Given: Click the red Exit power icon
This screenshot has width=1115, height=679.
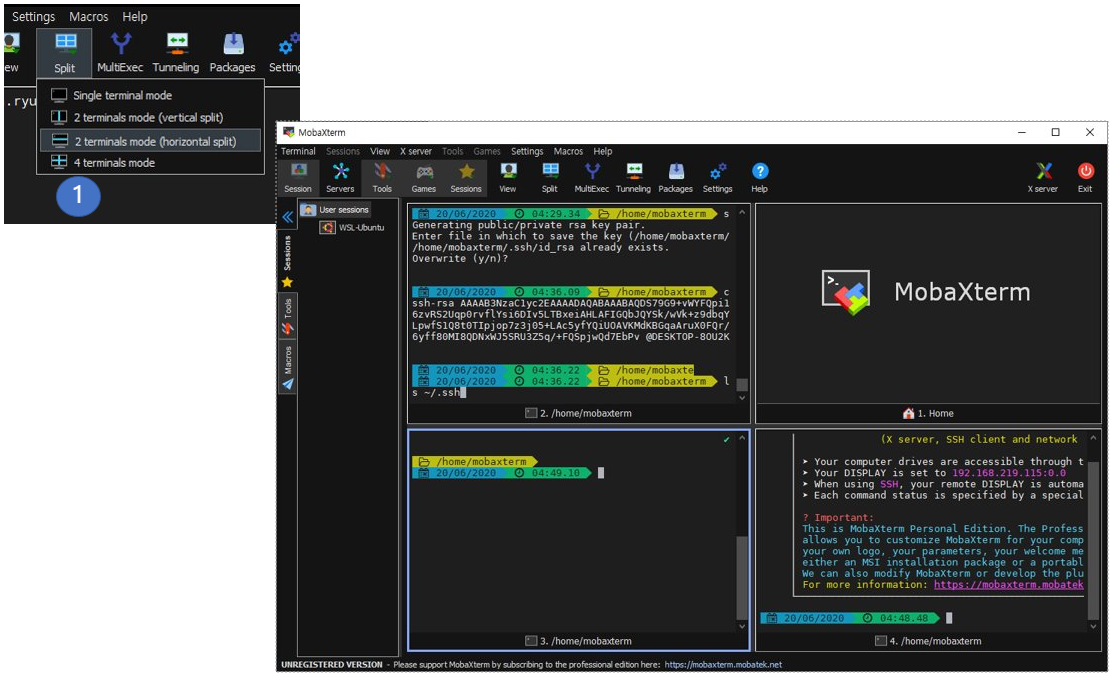Looking at the screenshot, I should [1085, 178].
